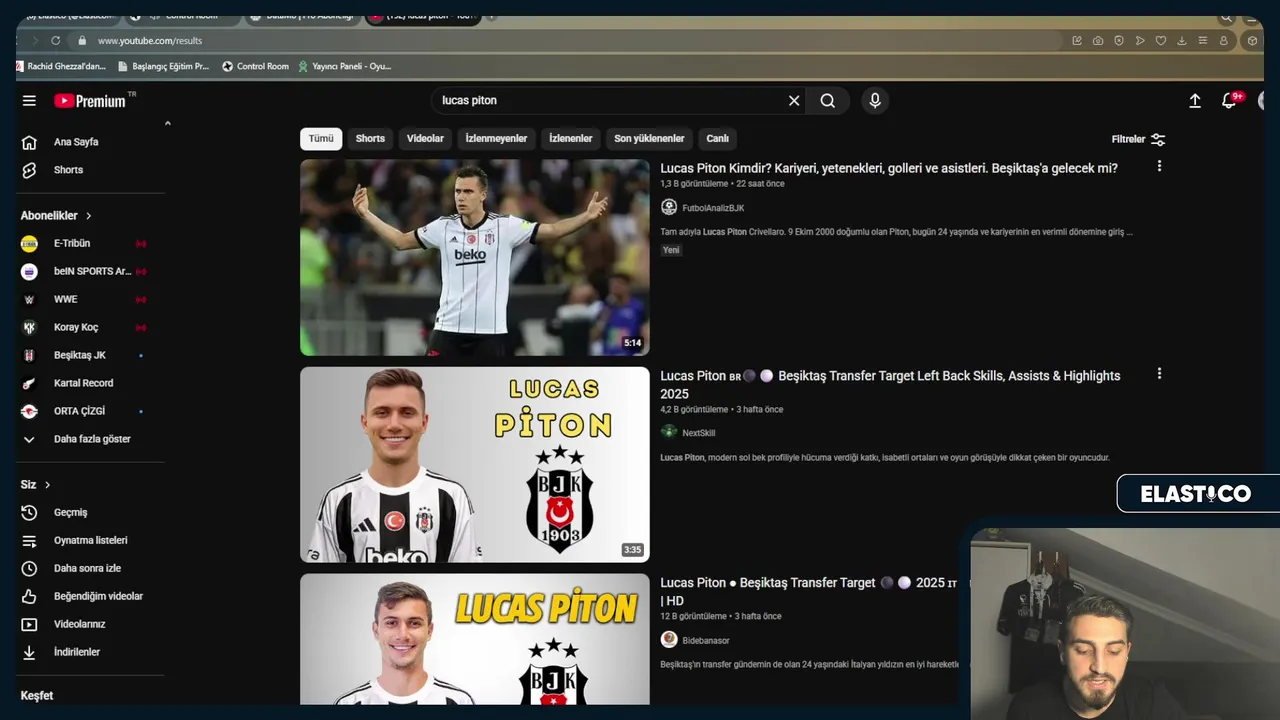1280x720 pixels.
Task: Play the 5:14 Lucas Piton thumbnail
Action: tap(475, 258)
